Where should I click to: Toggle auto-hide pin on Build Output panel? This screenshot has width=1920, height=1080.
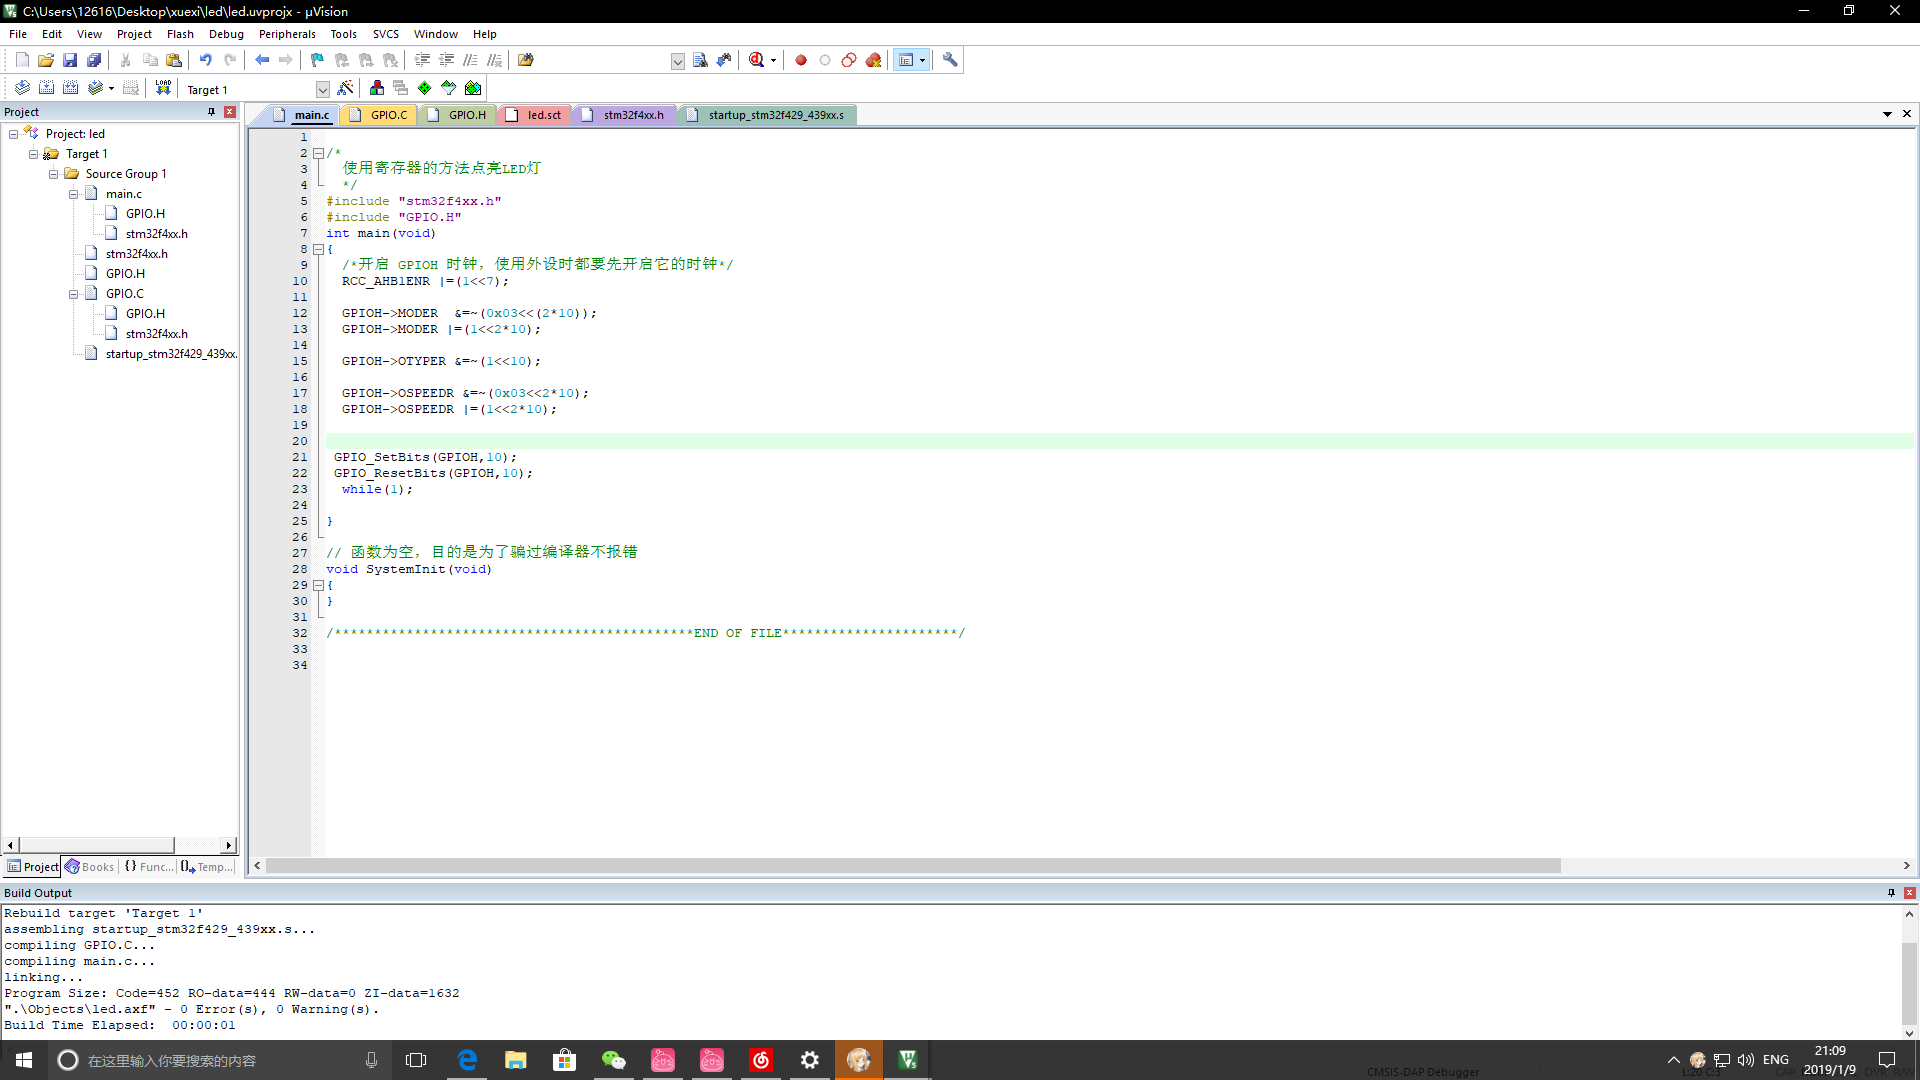(1891, 893)
